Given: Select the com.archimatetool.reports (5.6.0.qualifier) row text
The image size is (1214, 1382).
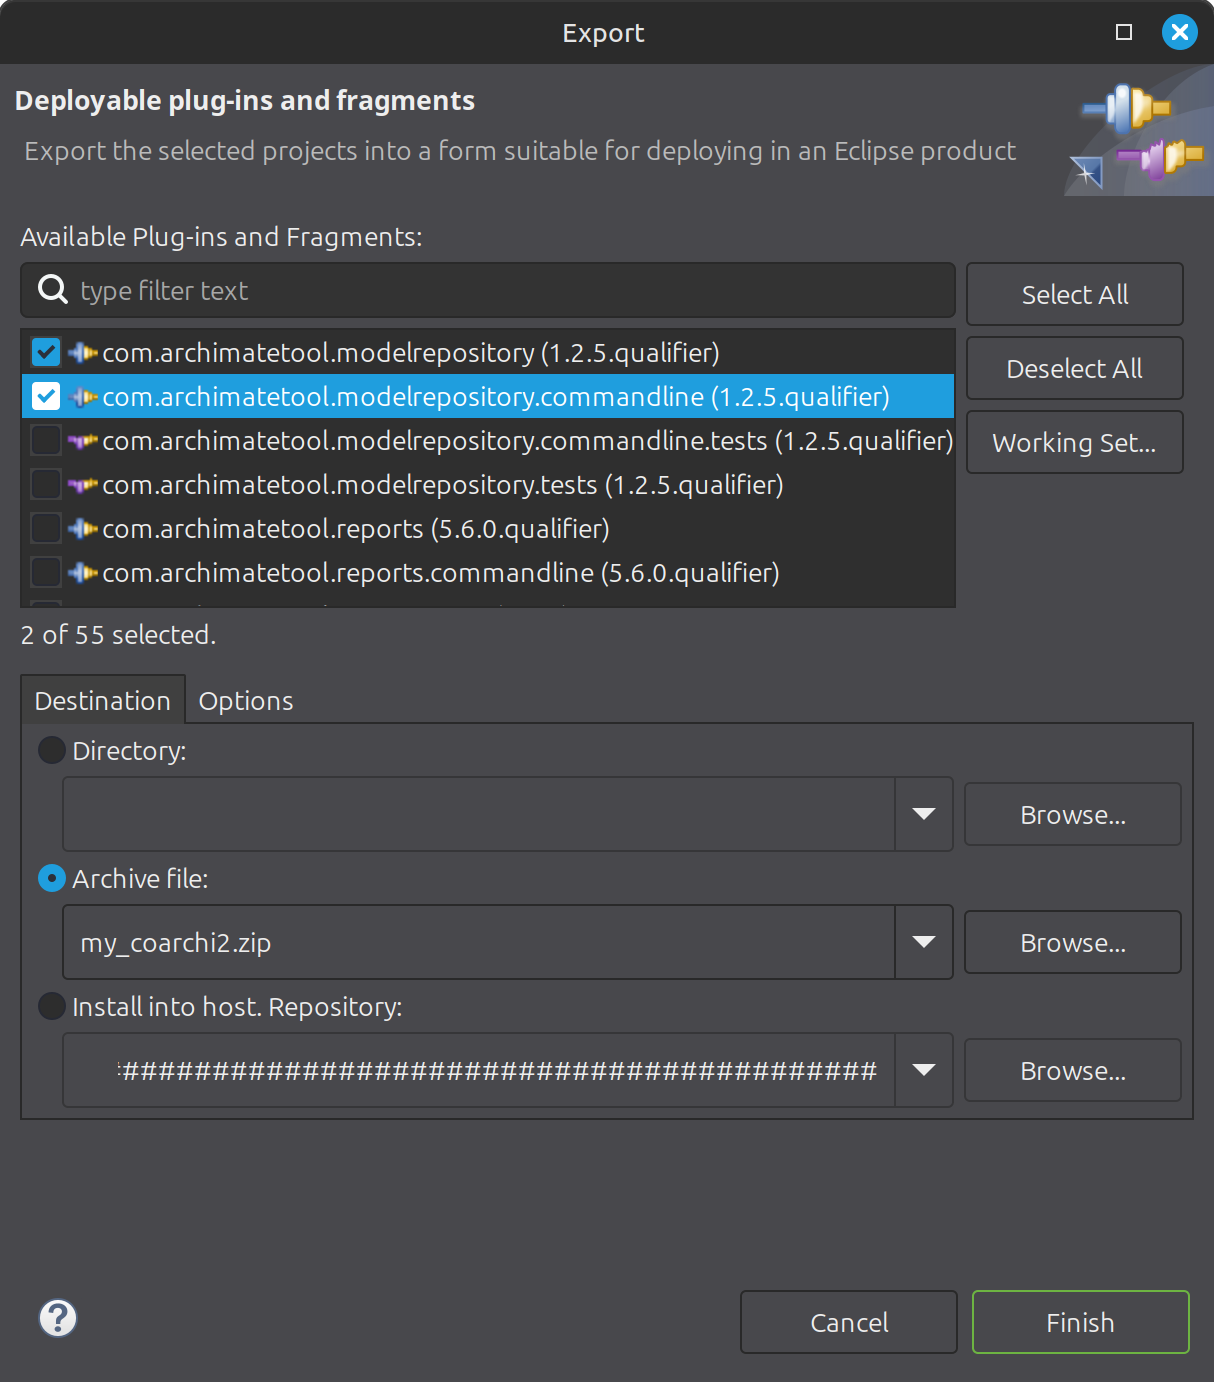Looking at the screenshot, I should [356, 529].
